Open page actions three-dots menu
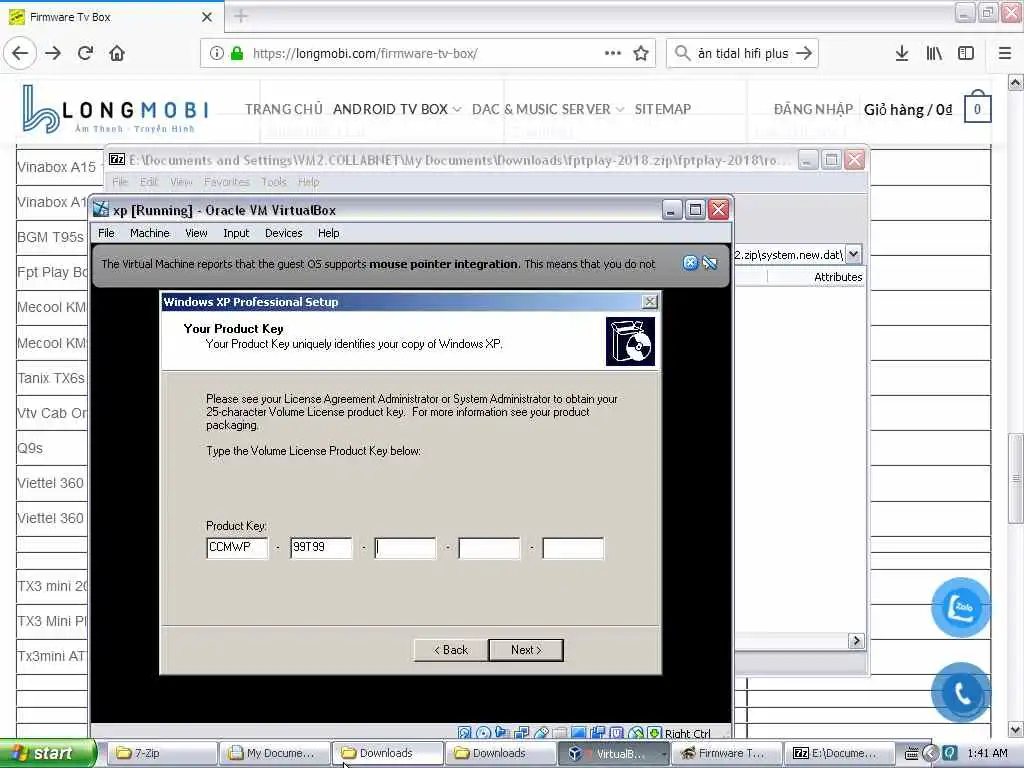 [x=613, y=53]
